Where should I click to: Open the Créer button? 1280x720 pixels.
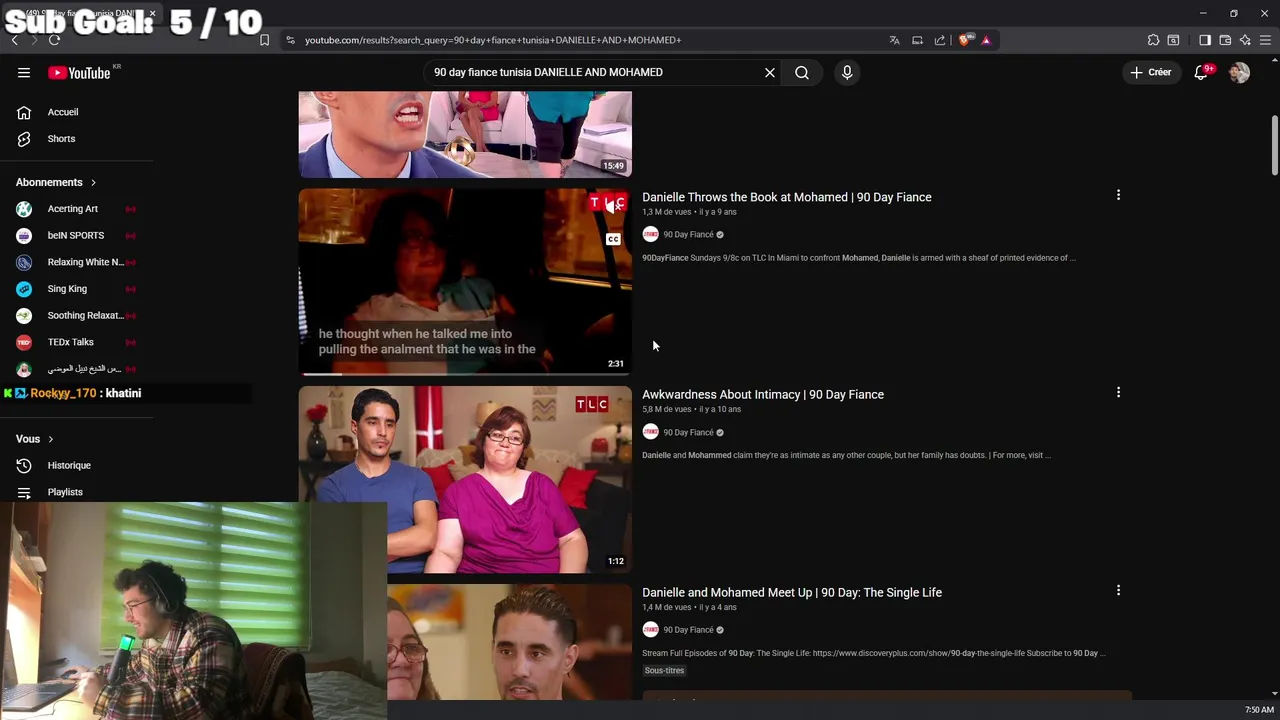tap(1150, 72)
